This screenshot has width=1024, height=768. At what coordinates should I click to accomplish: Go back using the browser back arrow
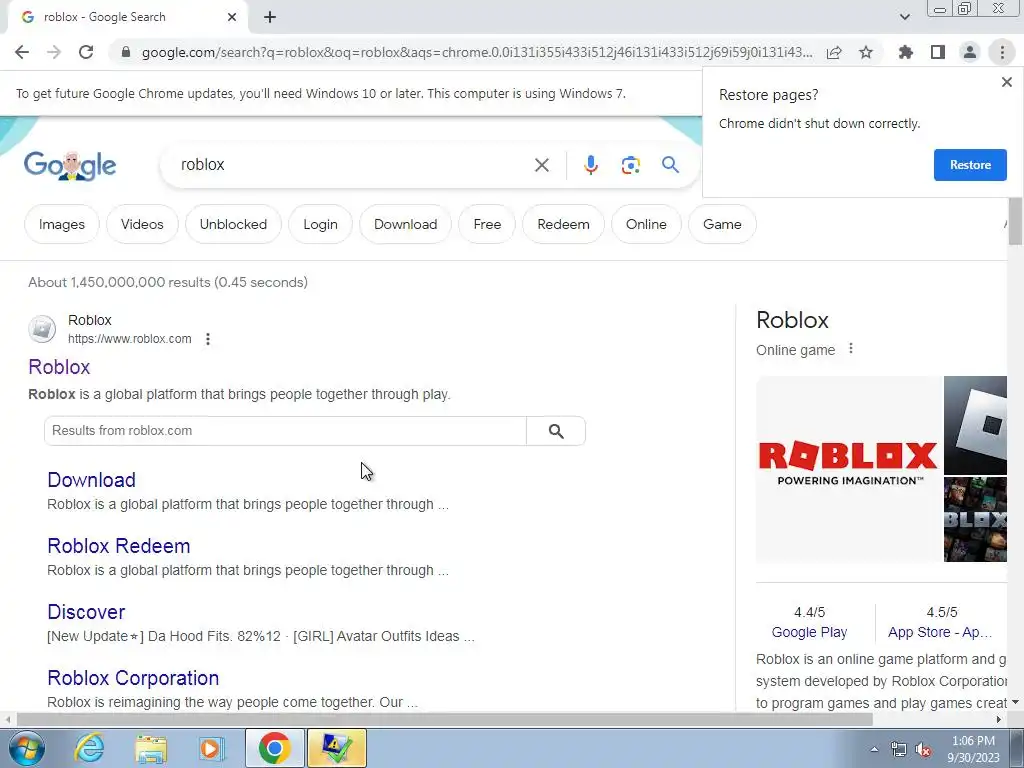point(22,52)
